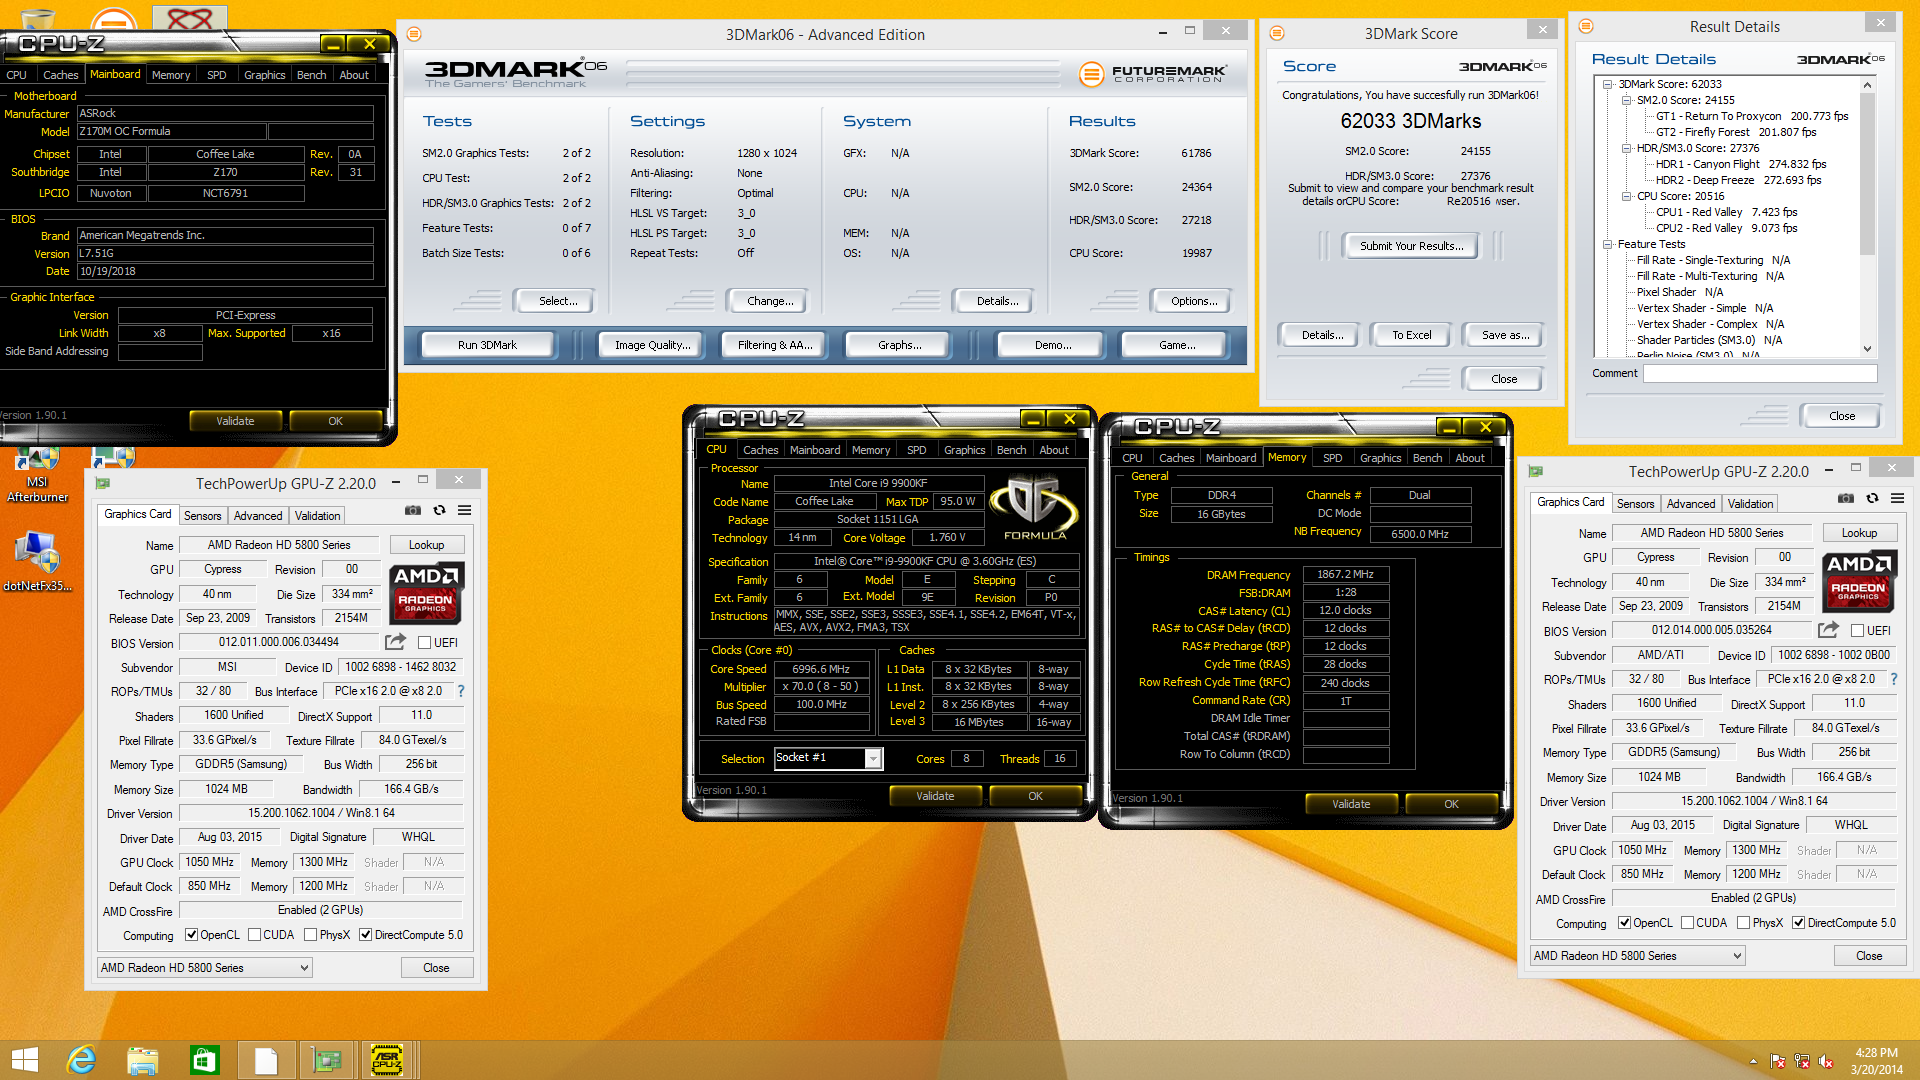This screenshot has height=1080, width=1920.
Task: Click refresh icon in left GPU-Z window
Action: pos(439,511)
